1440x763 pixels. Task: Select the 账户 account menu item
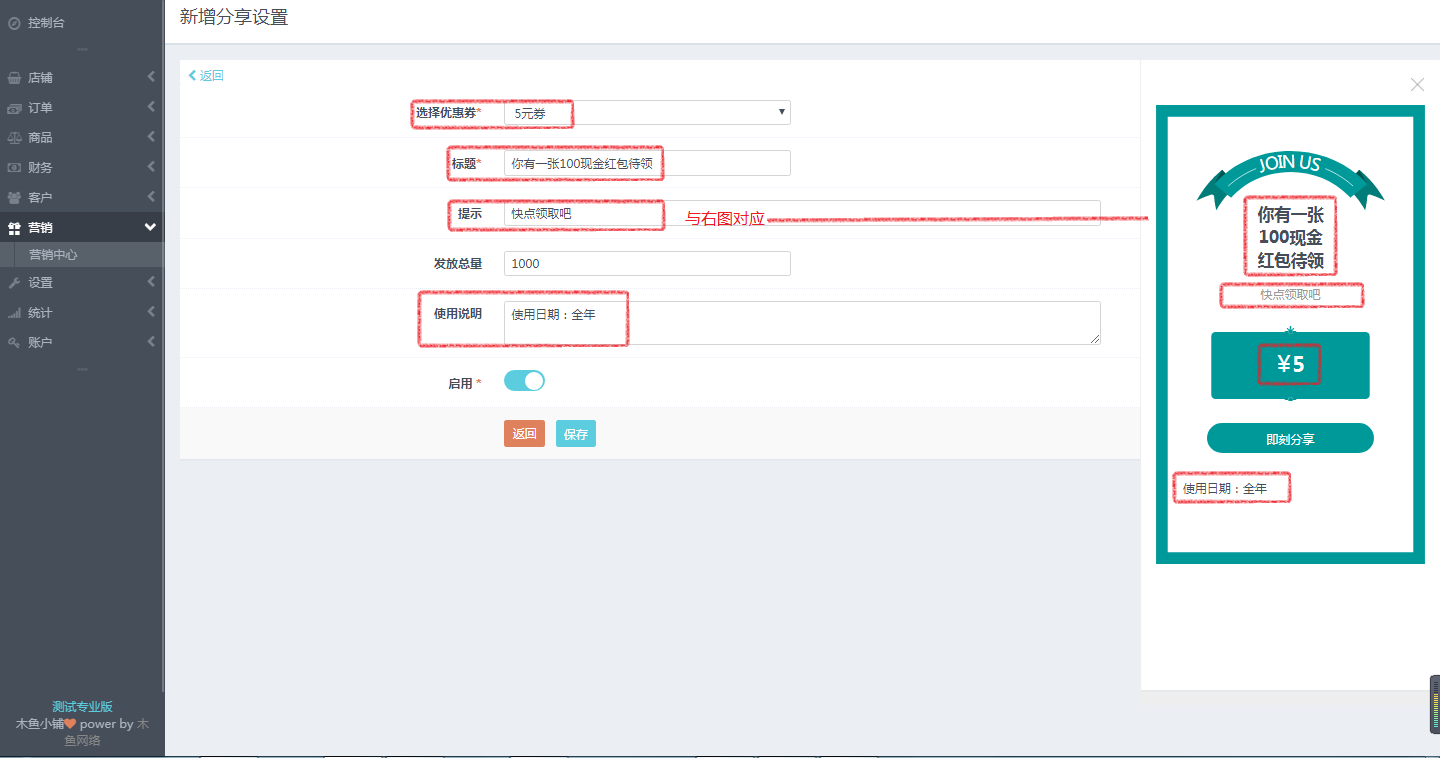[x=40, y=342]
